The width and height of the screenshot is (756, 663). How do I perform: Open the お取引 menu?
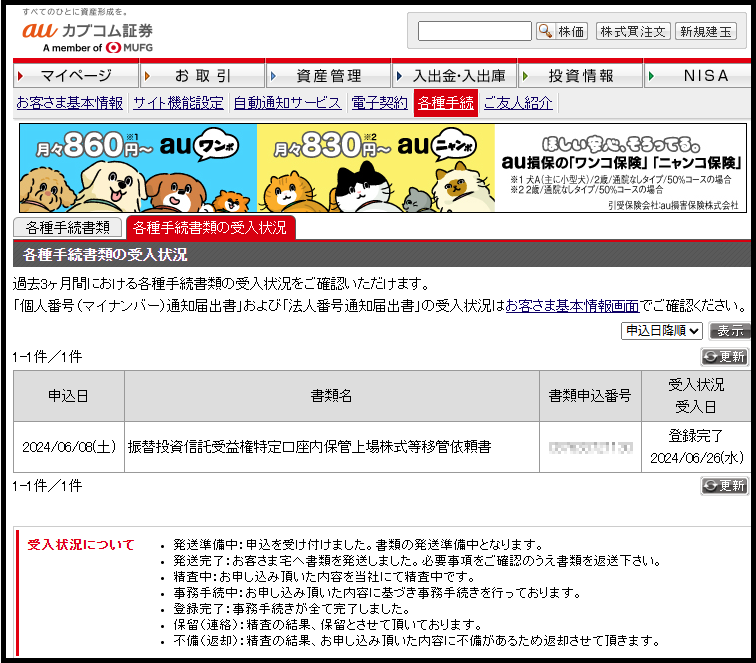[202, 75]
